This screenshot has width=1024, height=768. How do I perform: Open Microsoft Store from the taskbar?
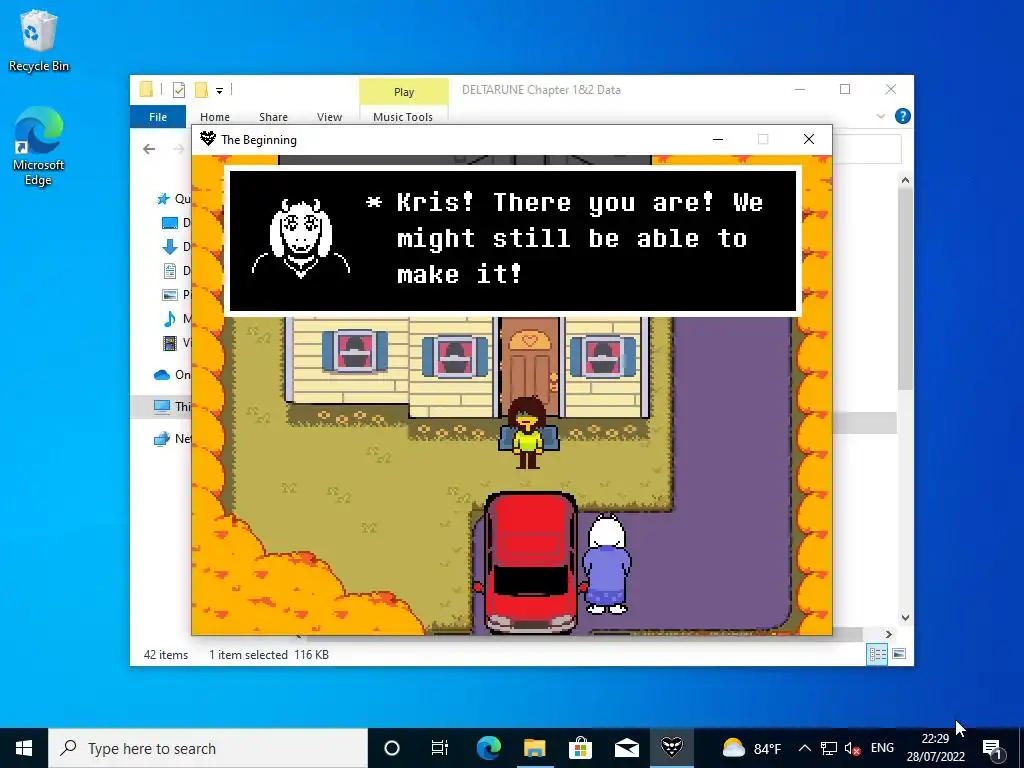click(x=580, y=748)
